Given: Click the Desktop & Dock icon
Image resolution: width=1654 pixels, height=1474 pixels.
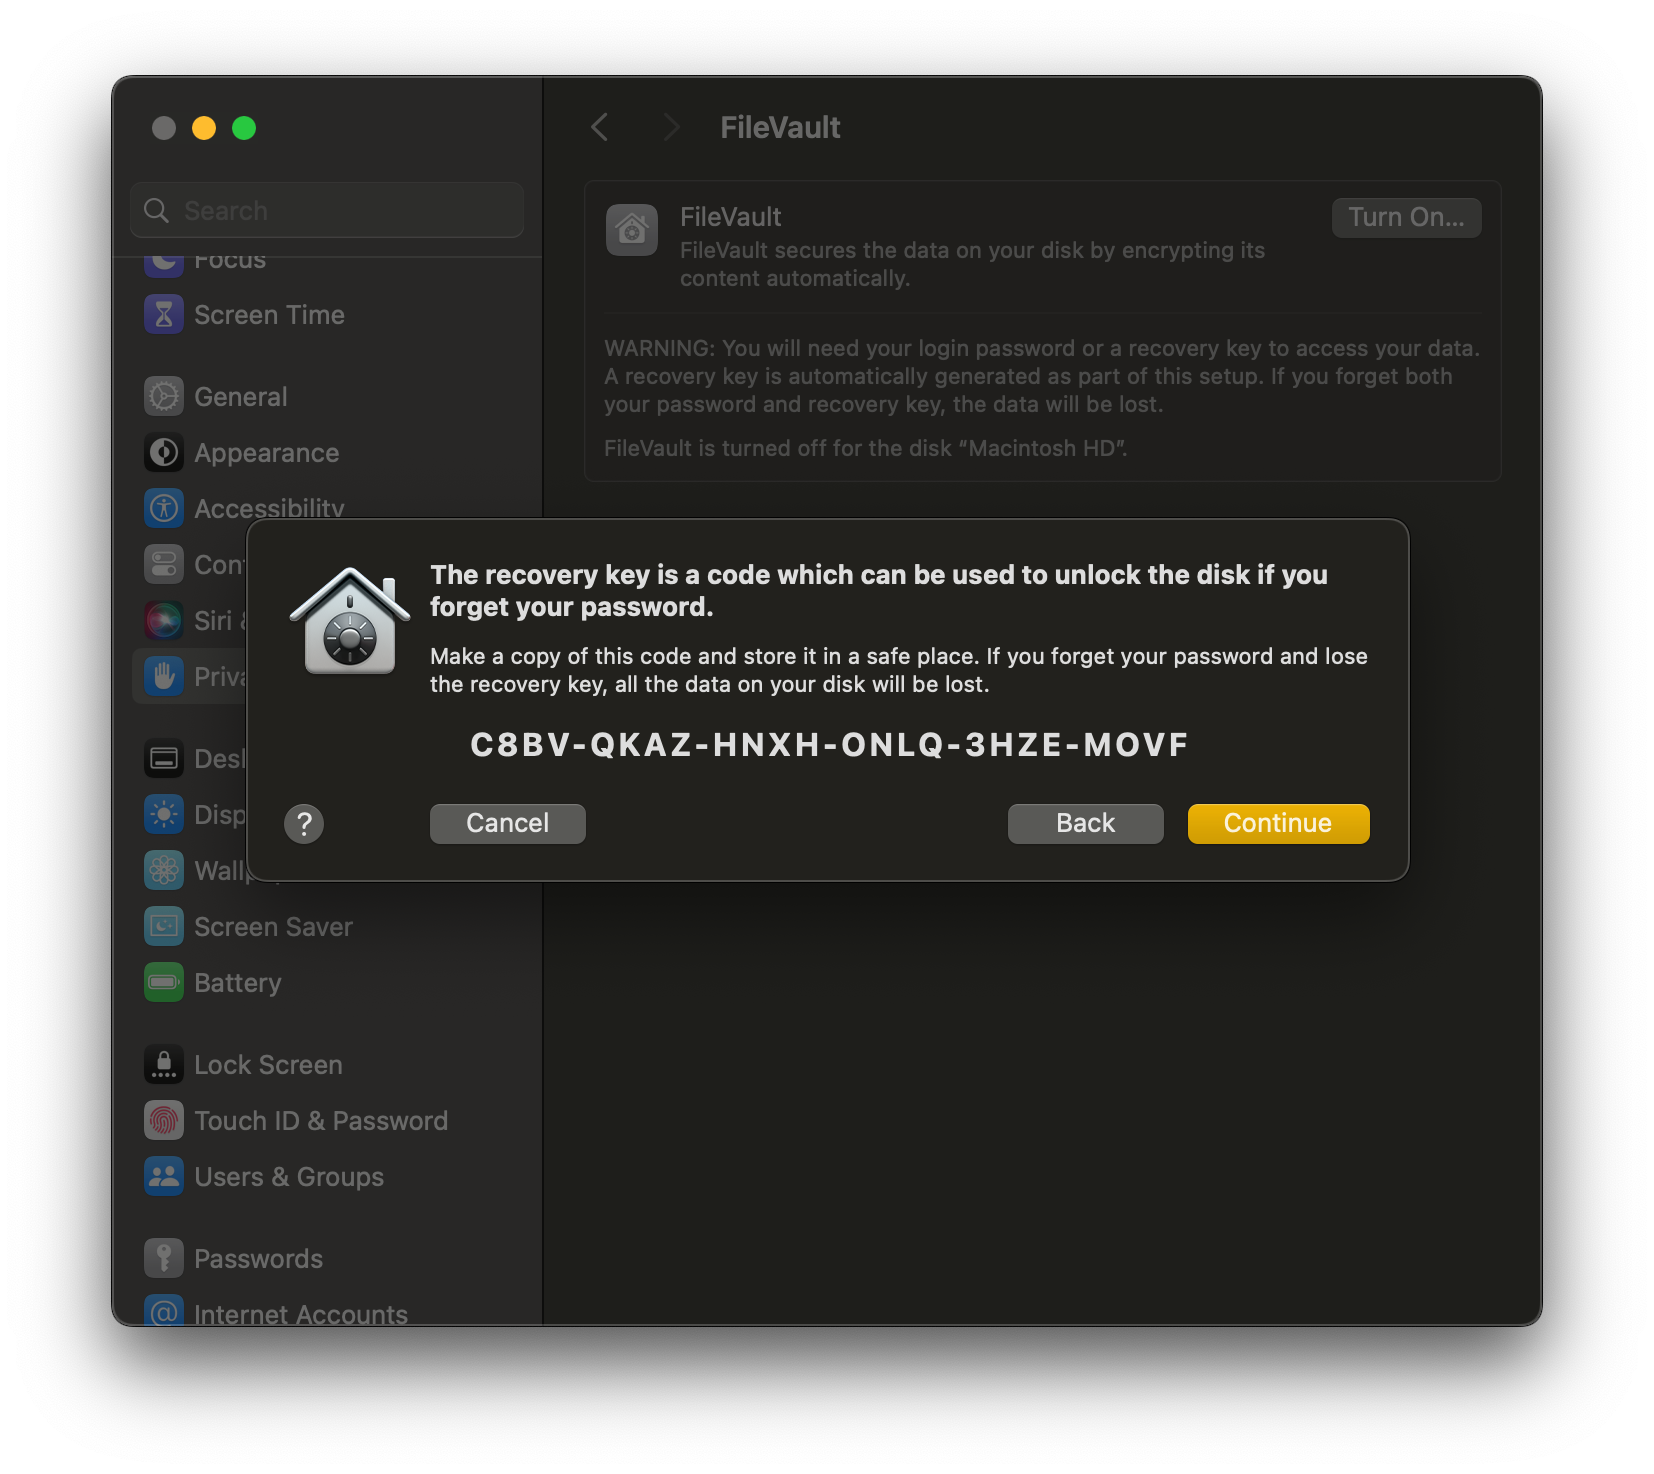Looking at the screenshot, I should pyautogui.click(x=164, y=758).
